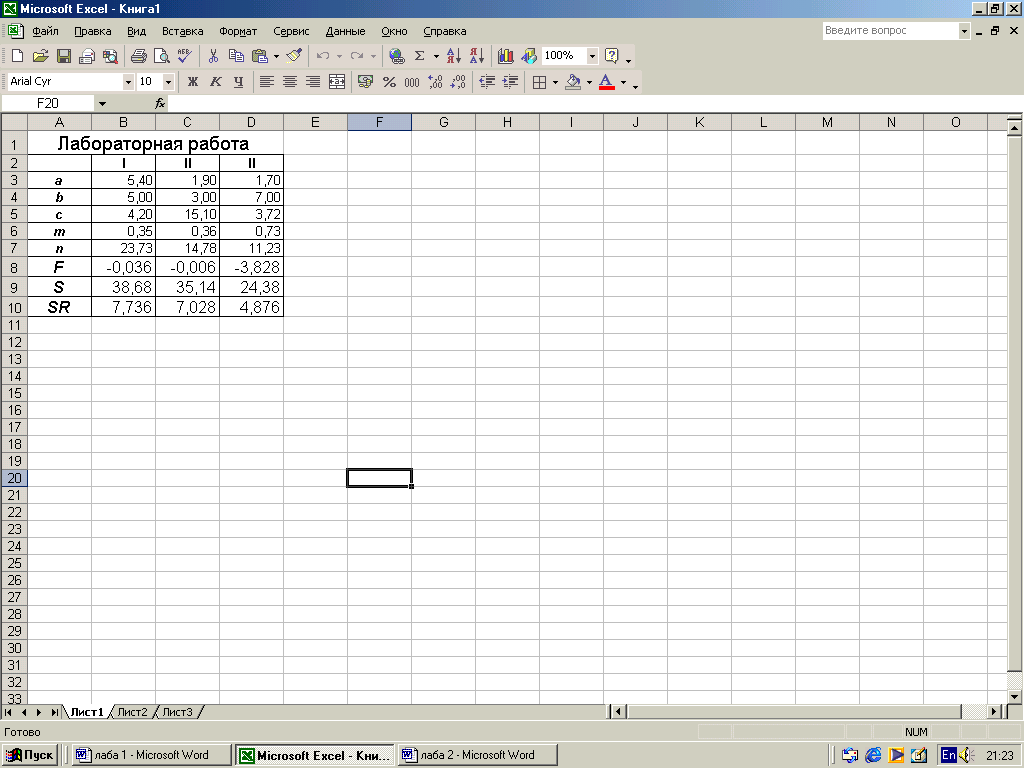Expand the Fill Color dropdown arrow
Viewport: 1024px width, 768px height.
[x=589, y=82]
